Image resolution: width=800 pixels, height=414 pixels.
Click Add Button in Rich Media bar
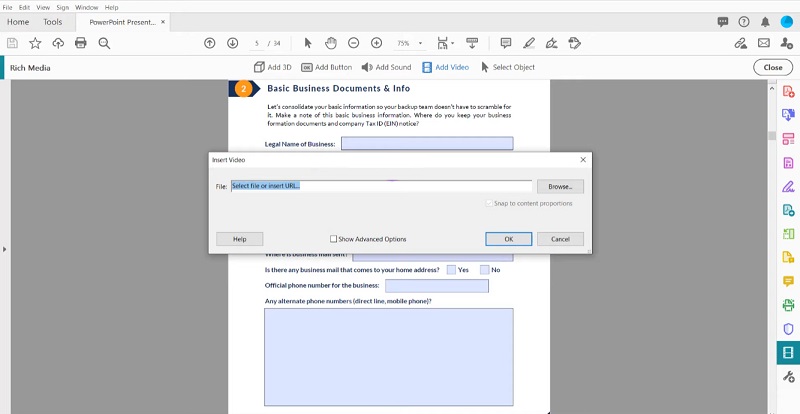[327, 67]
